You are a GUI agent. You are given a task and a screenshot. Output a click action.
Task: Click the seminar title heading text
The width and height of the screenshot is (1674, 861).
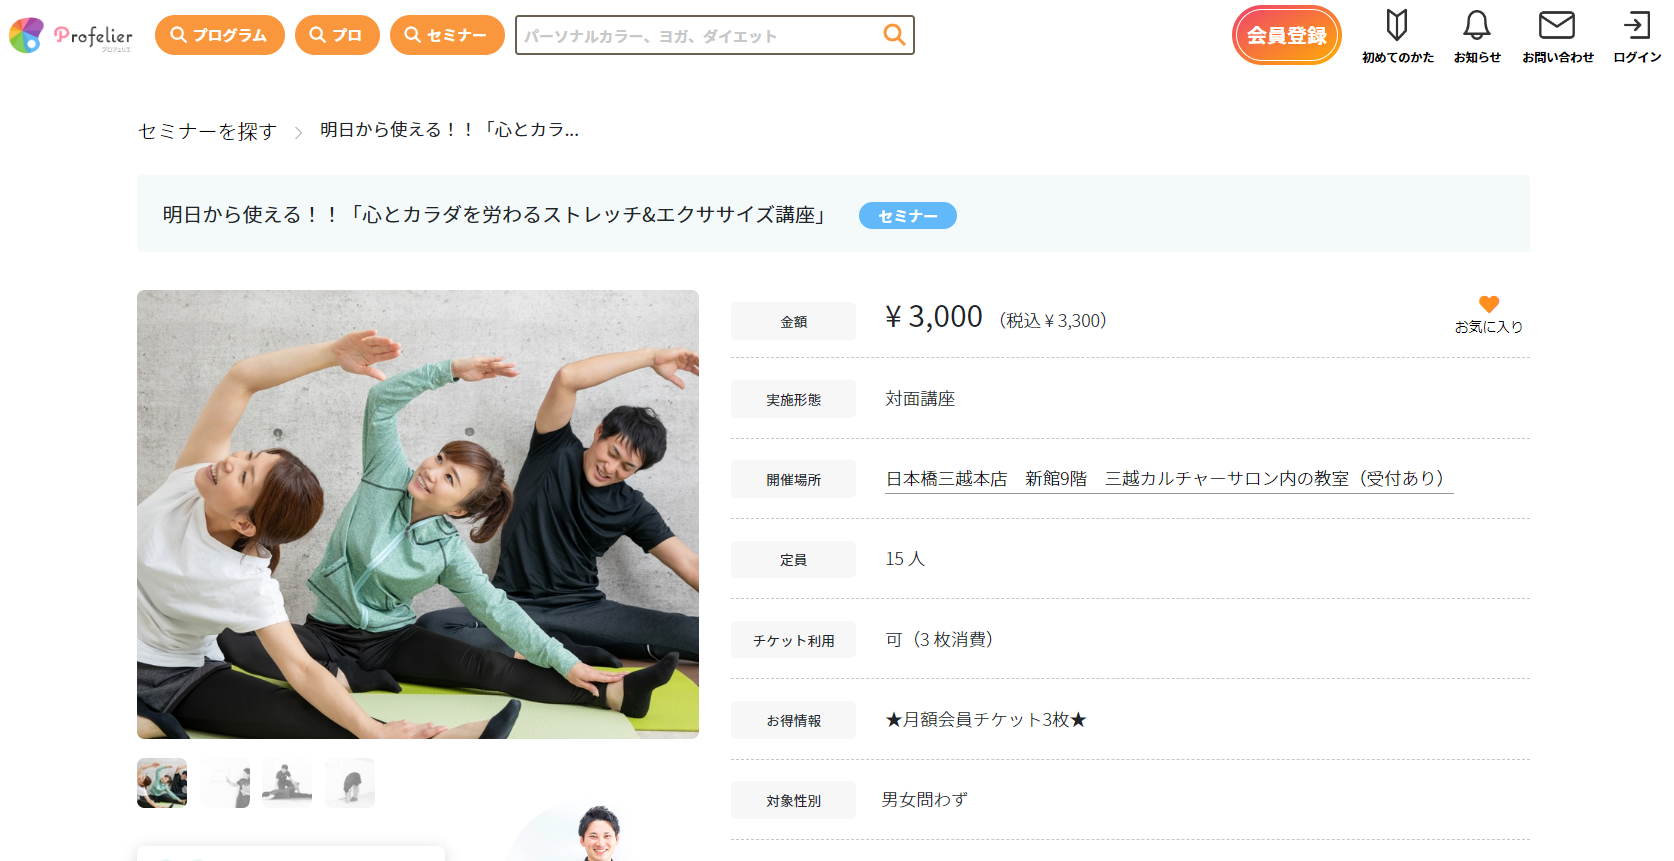[496, 215]
